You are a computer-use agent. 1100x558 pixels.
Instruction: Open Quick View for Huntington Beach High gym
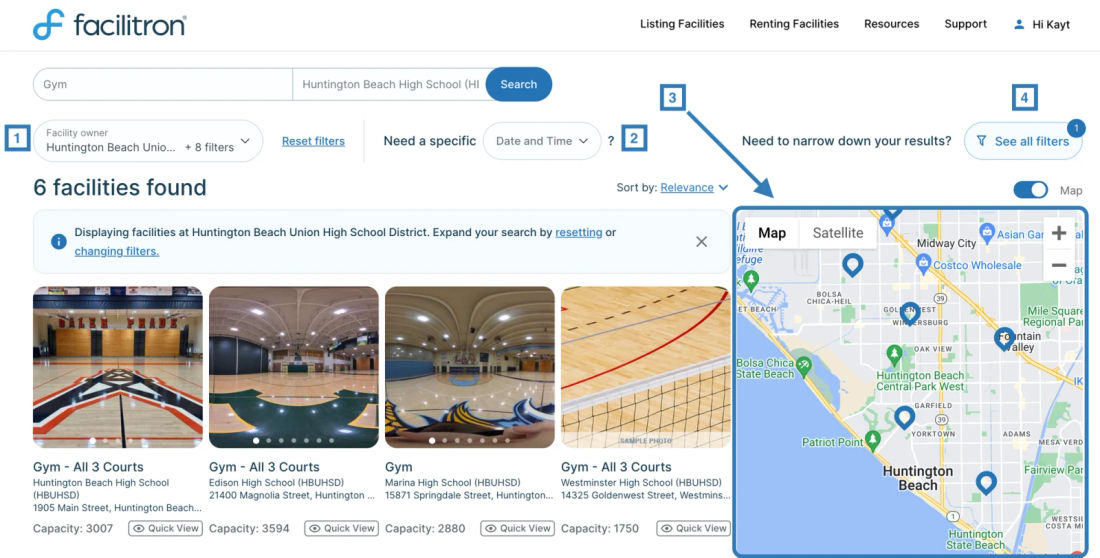point(166,528)
